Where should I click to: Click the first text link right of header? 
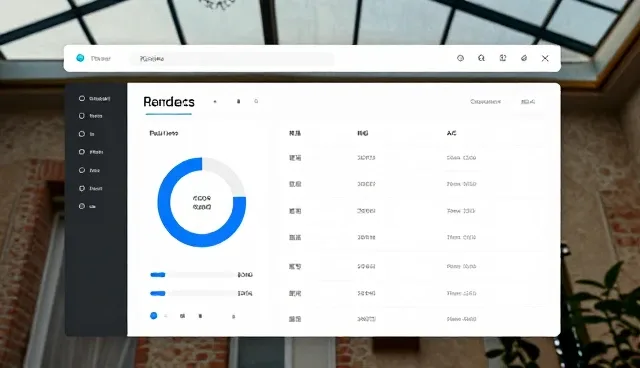(485, 102)
